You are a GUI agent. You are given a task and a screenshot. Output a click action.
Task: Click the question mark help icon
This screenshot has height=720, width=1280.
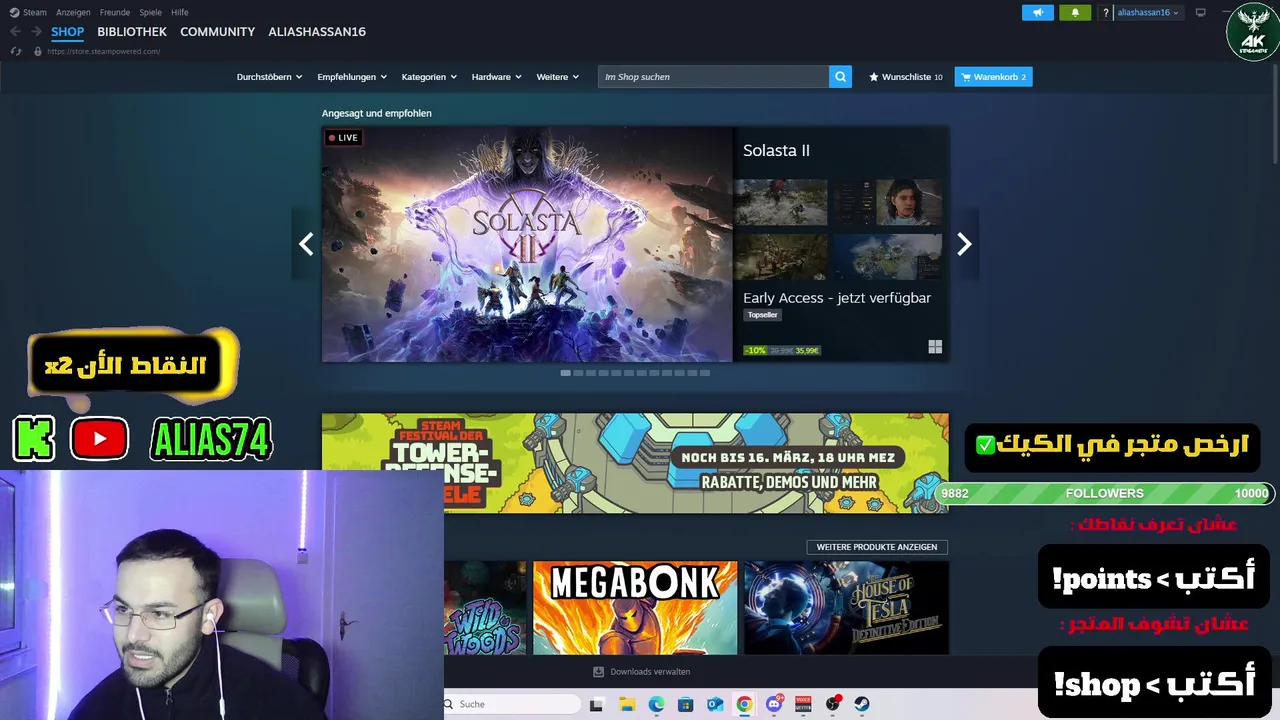(1105, 12)
